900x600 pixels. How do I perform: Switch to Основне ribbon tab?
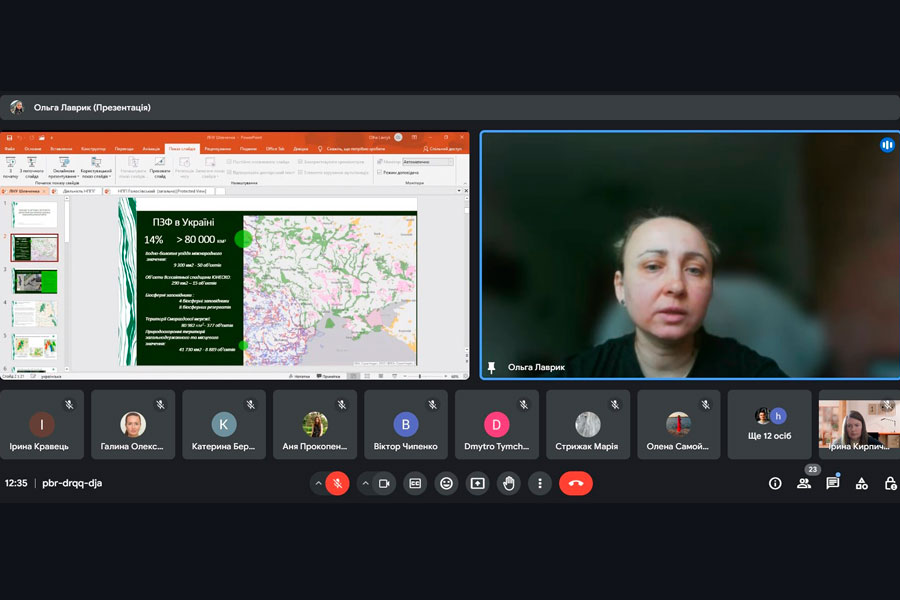tap(33, 149)
